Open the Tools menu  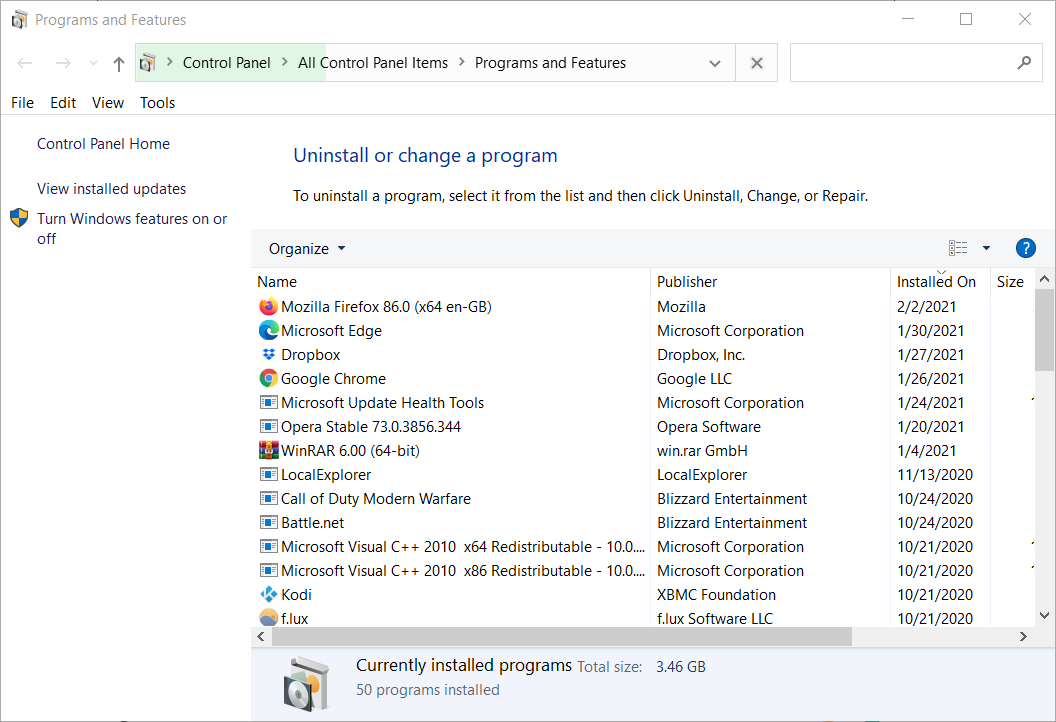click(158, 102)
